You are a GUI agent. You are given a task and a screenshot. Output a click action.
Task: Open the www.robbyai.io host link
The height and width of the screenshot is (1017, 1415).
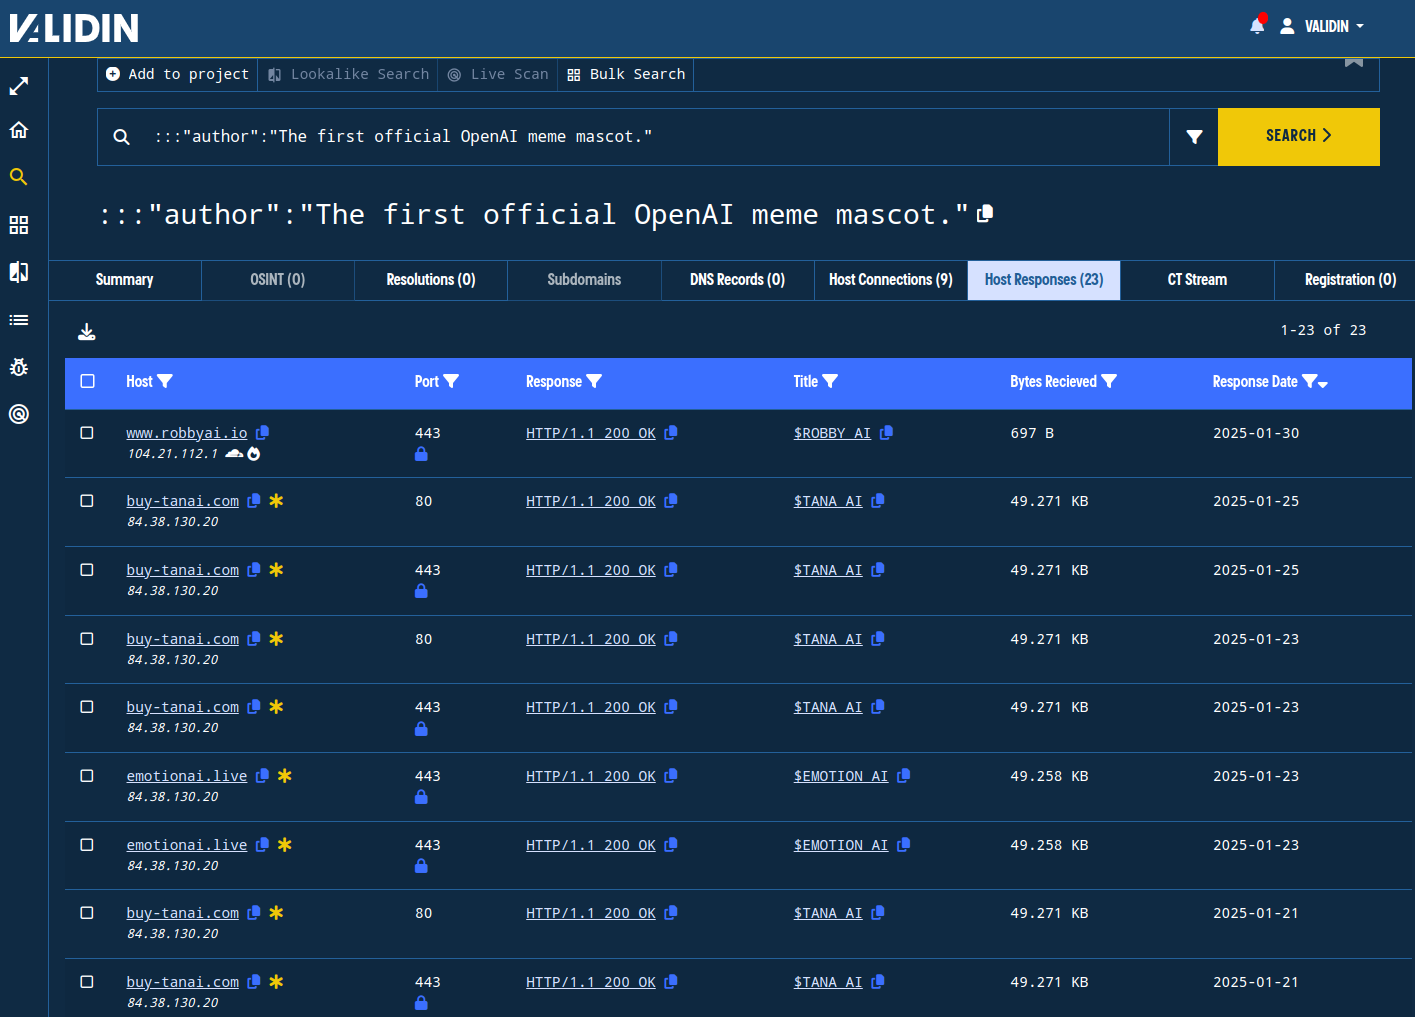[187, 433]
